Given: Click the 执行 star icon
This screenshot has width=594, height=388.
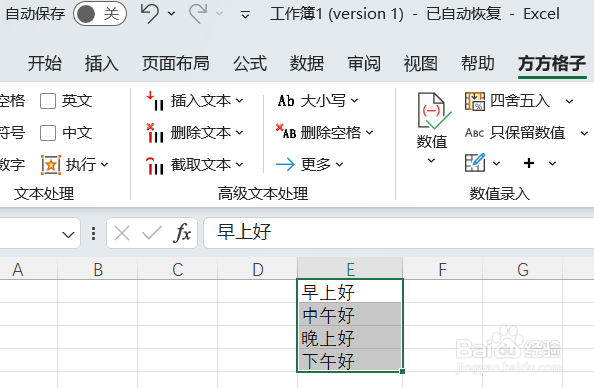Looking at the screenshot, I should pyautogui.click(x=51, y=165).
